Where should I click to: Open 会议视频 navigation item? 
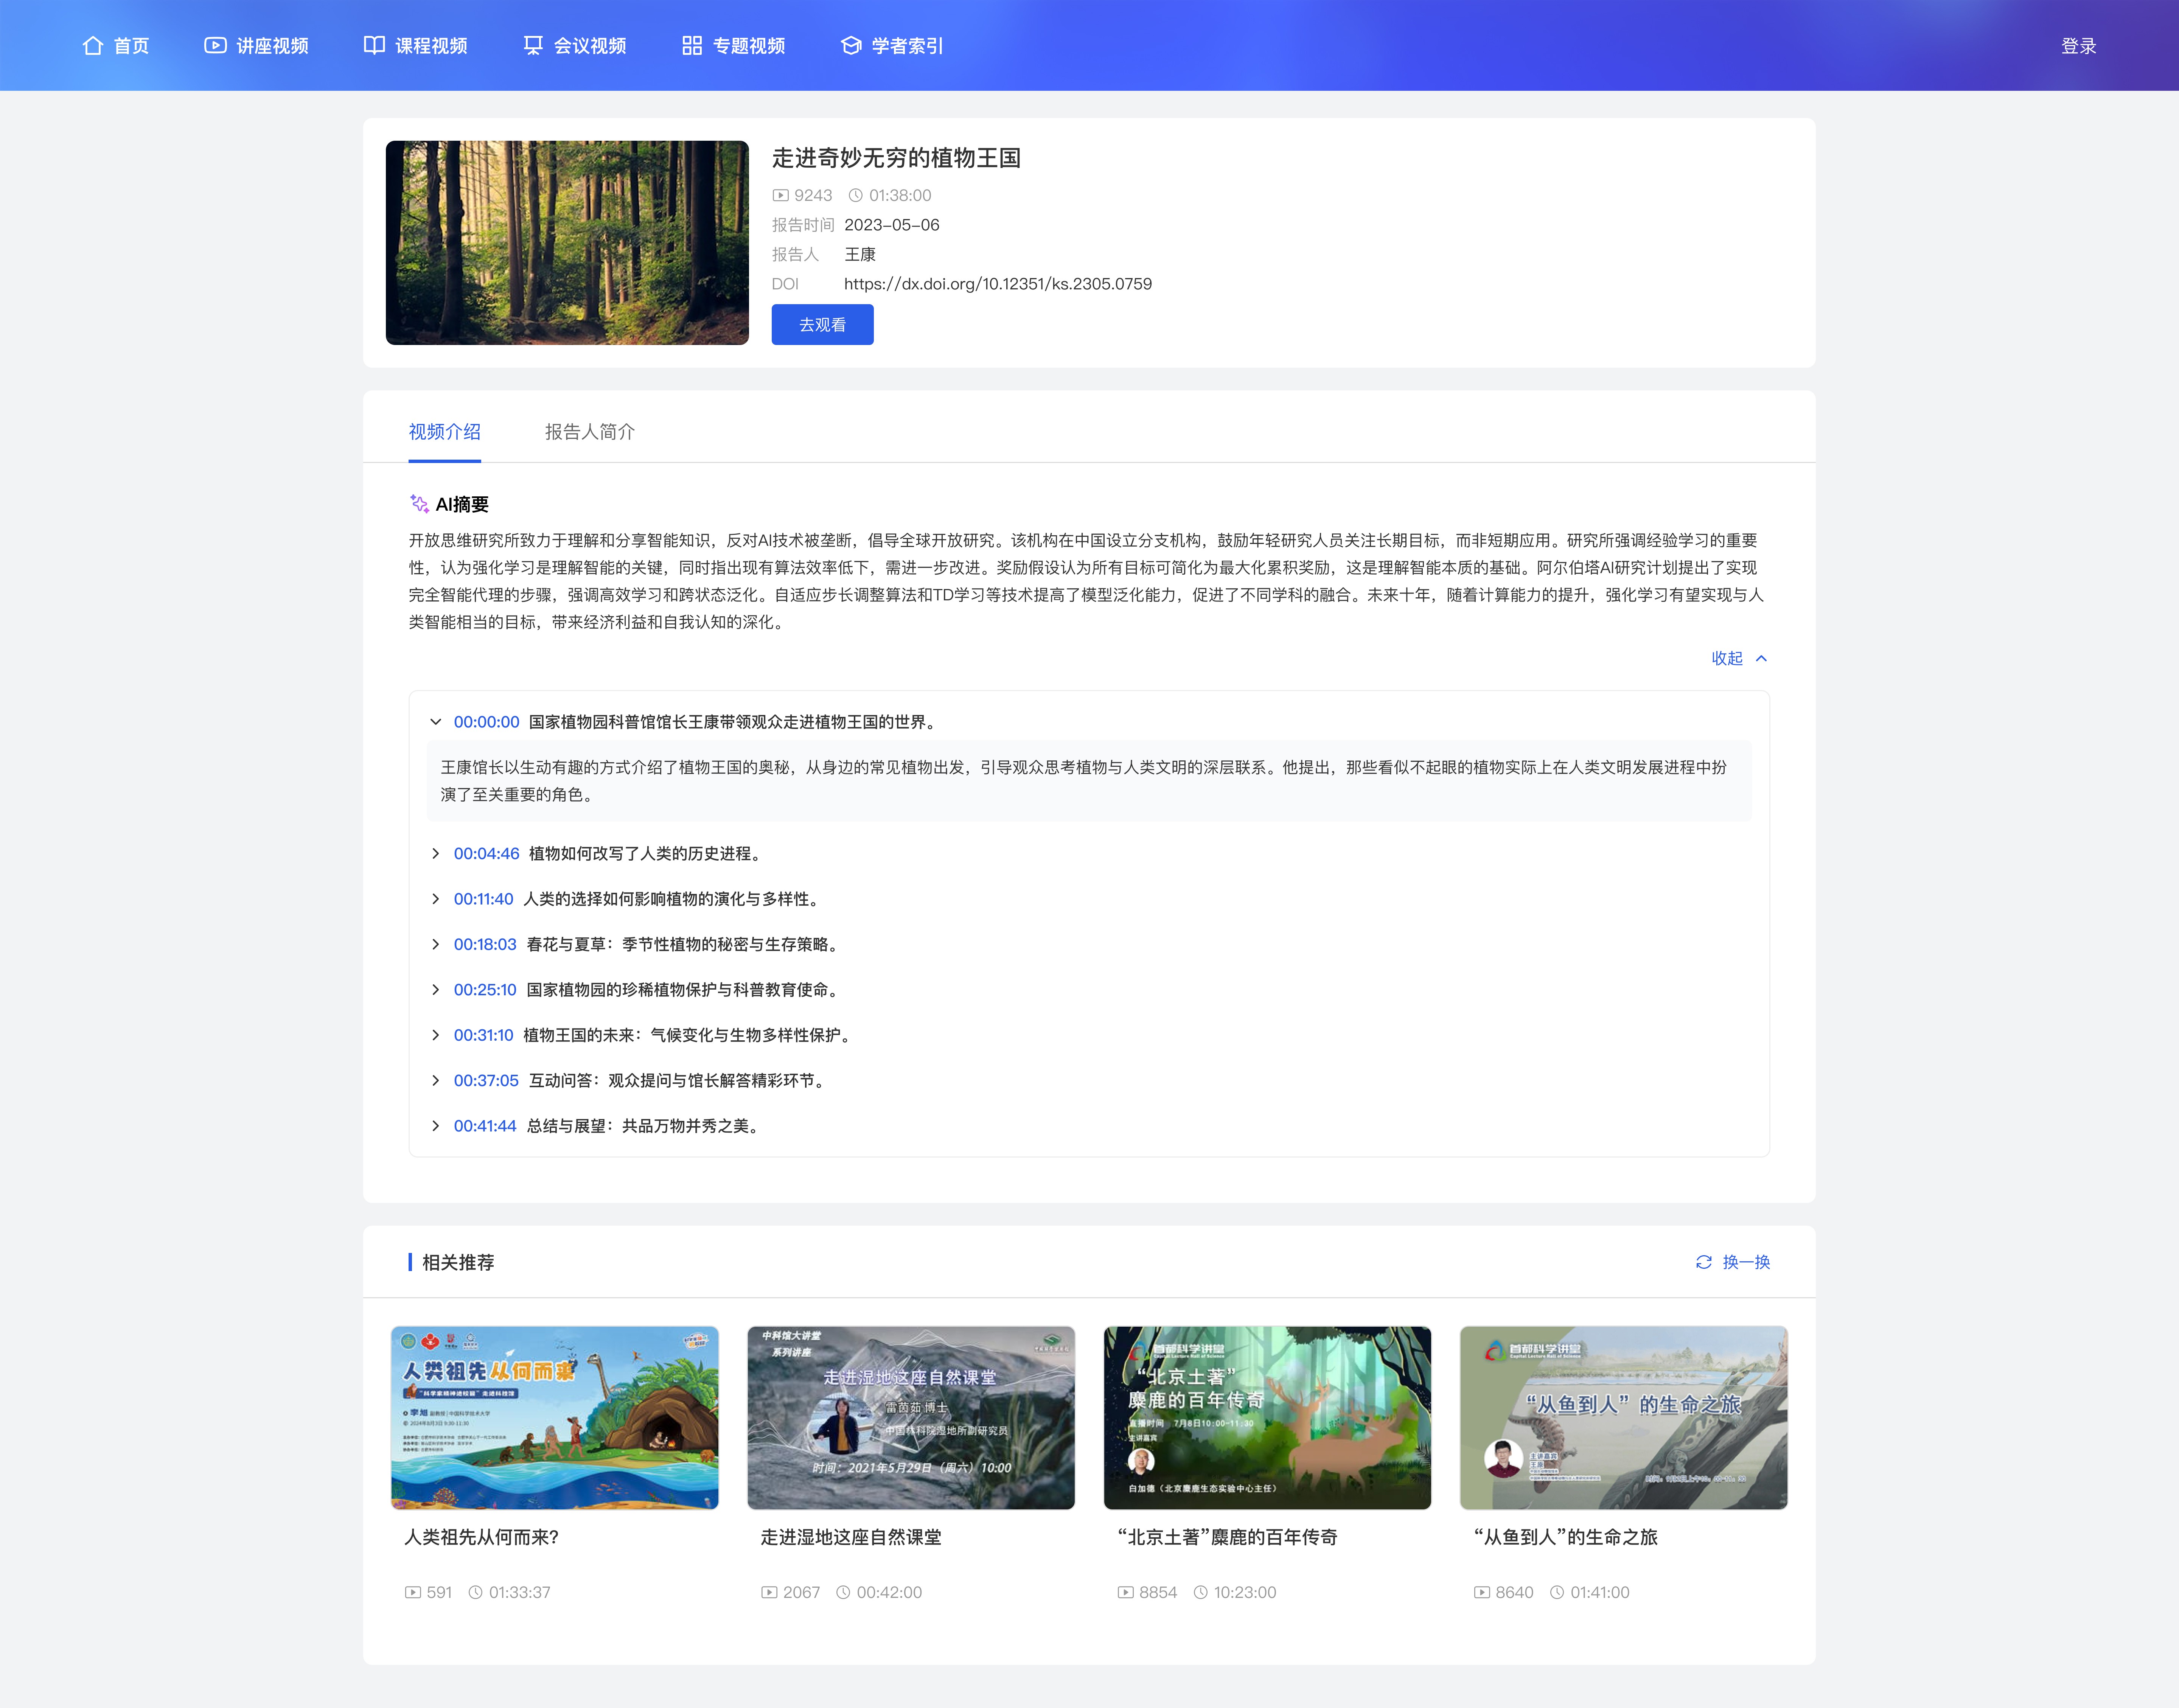pos(575,46)
